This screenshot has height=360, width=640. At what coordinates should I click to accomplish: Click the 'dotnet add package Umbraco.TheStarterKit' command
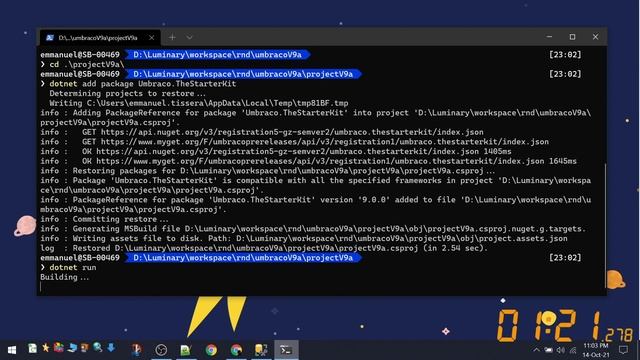pos(138,84)
